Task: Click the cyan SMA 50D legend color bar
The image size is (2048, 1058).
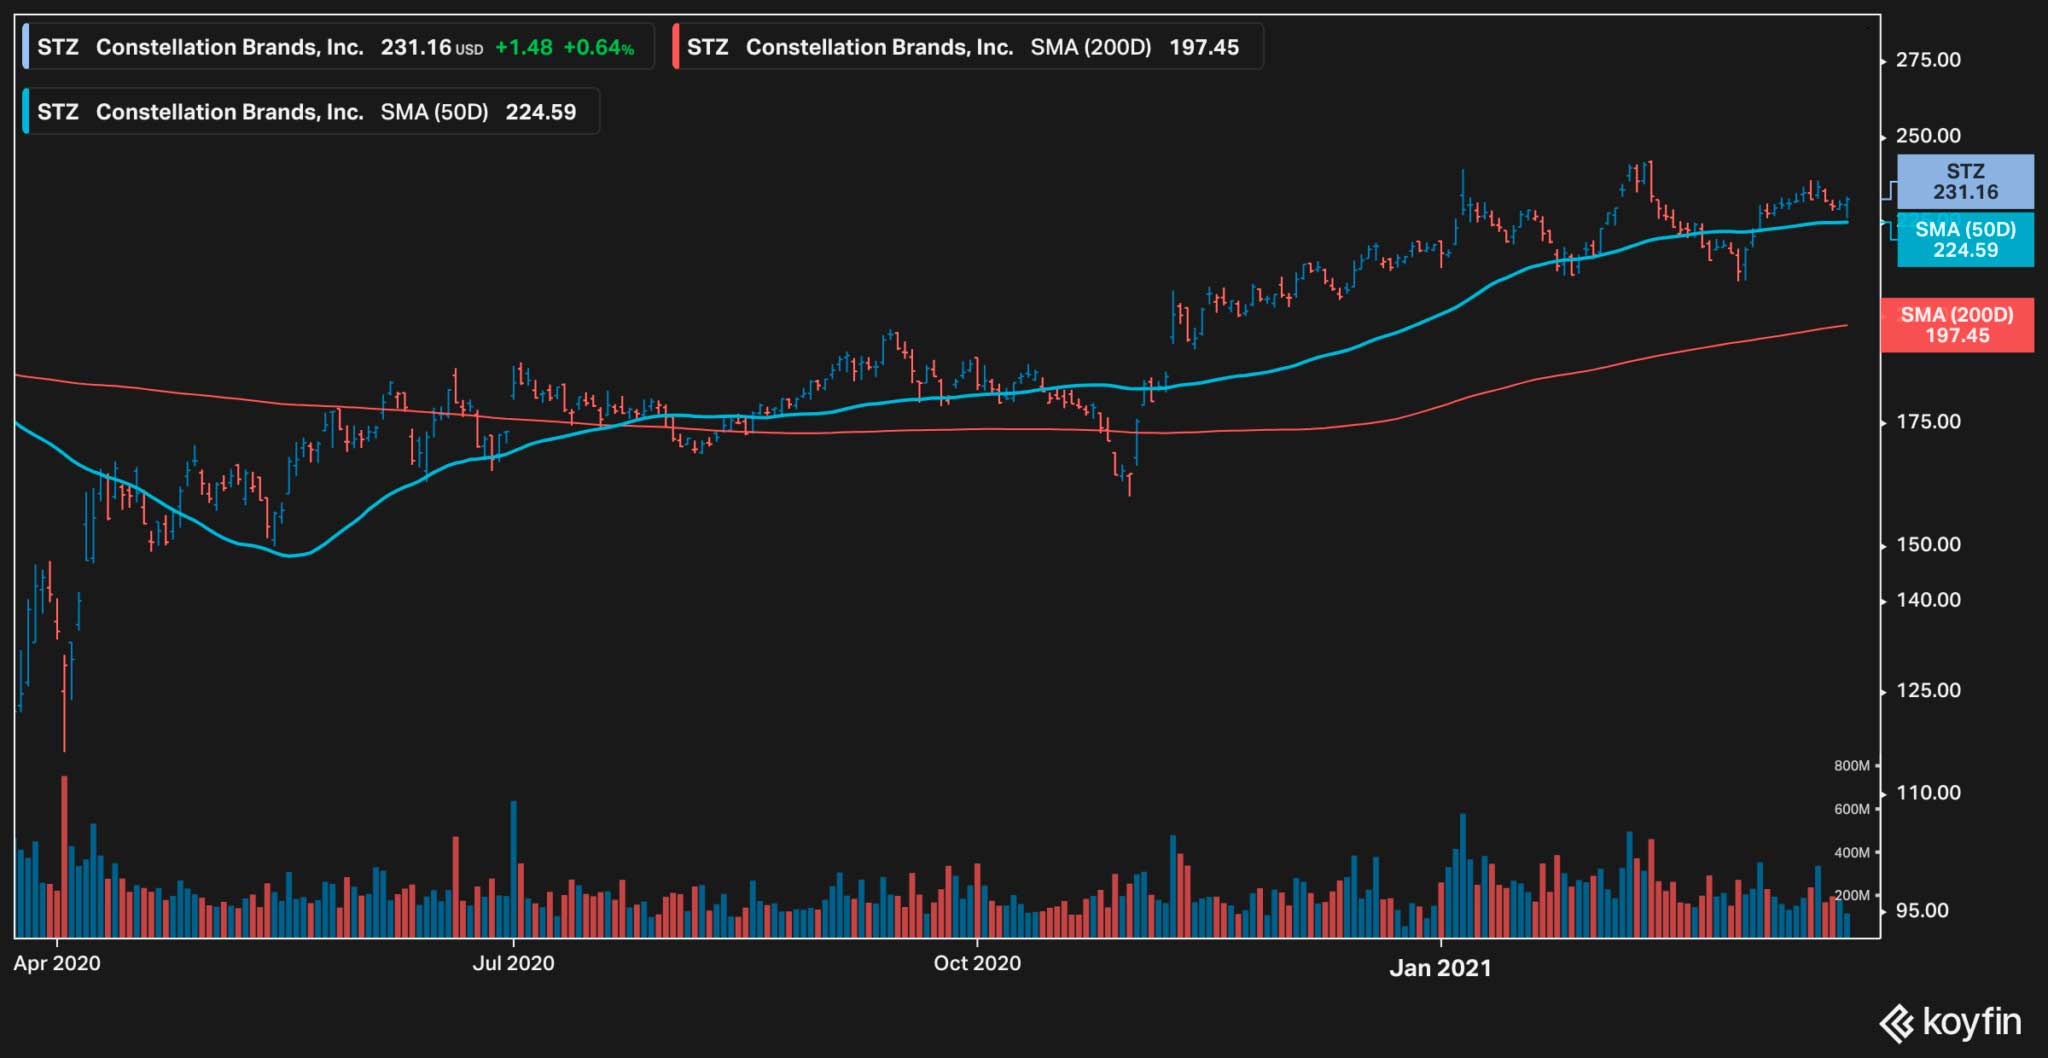Action: pyautogui.click(x=25, y=111)
